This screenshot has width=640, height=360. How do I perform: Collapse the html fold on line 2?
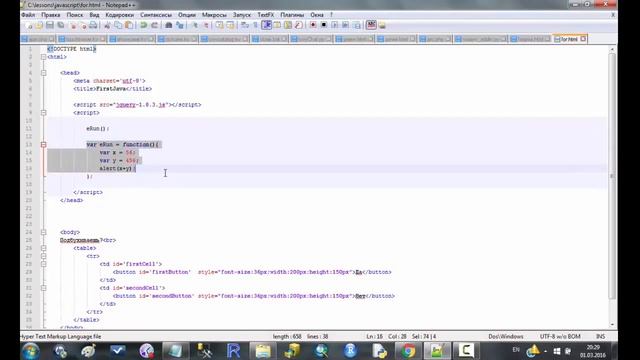(x=44, y=57)
